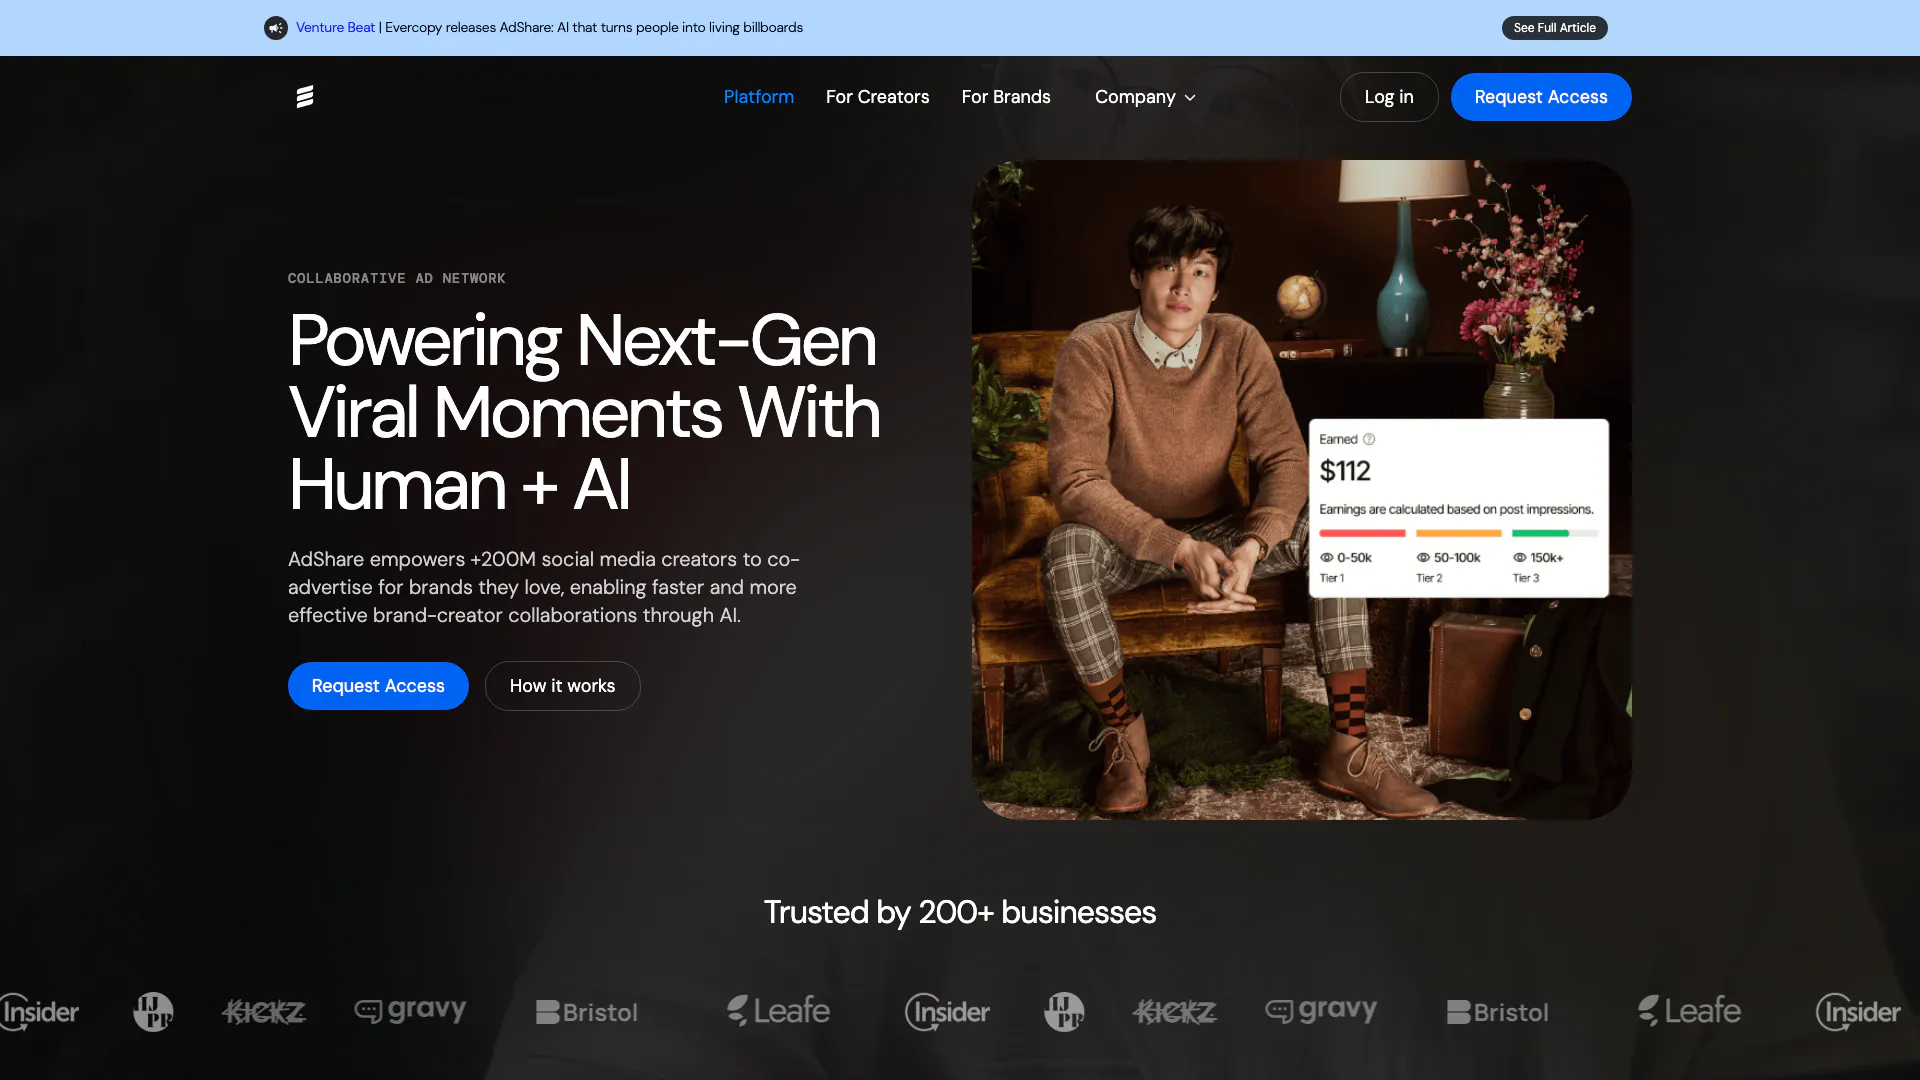Click the eye icon for 0-50k tier

[1326, 558]
